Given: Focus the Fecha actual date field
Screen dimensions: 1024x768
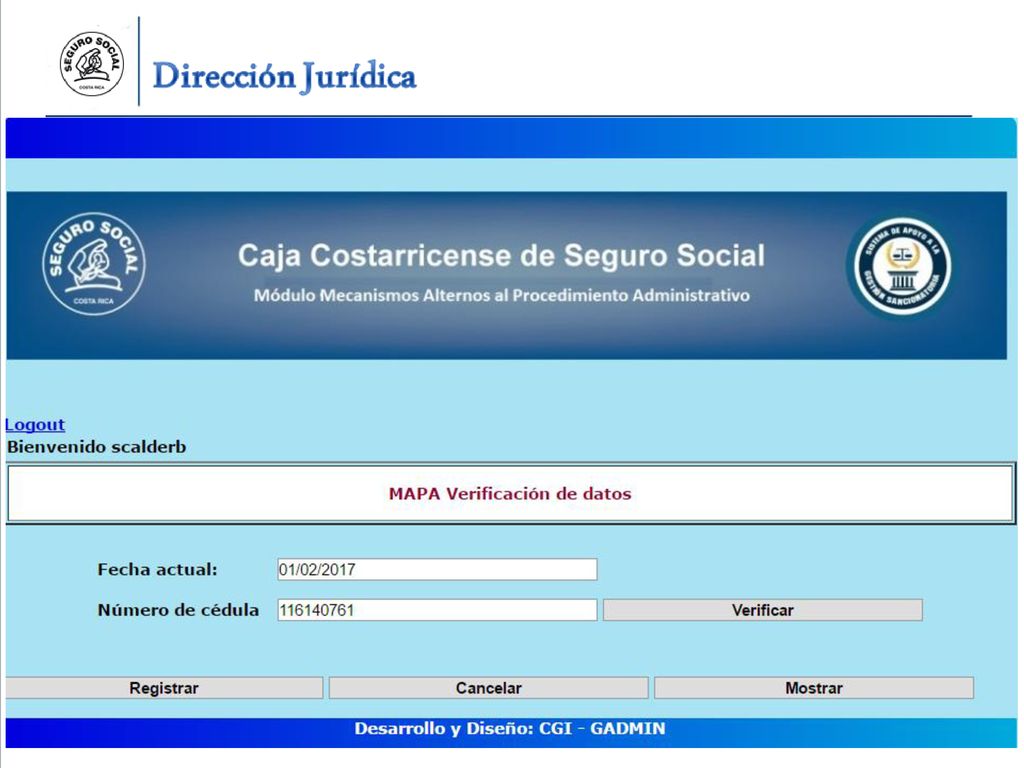Looking at the screenshot, I should click(437, 569).
